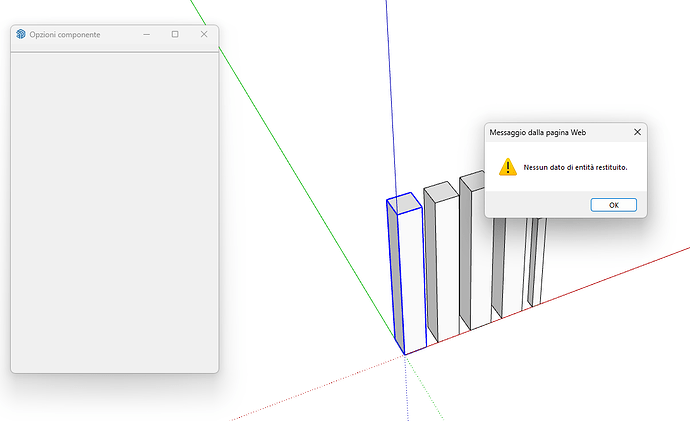Click OK in the web page message dialog

[x=613, y=205]
